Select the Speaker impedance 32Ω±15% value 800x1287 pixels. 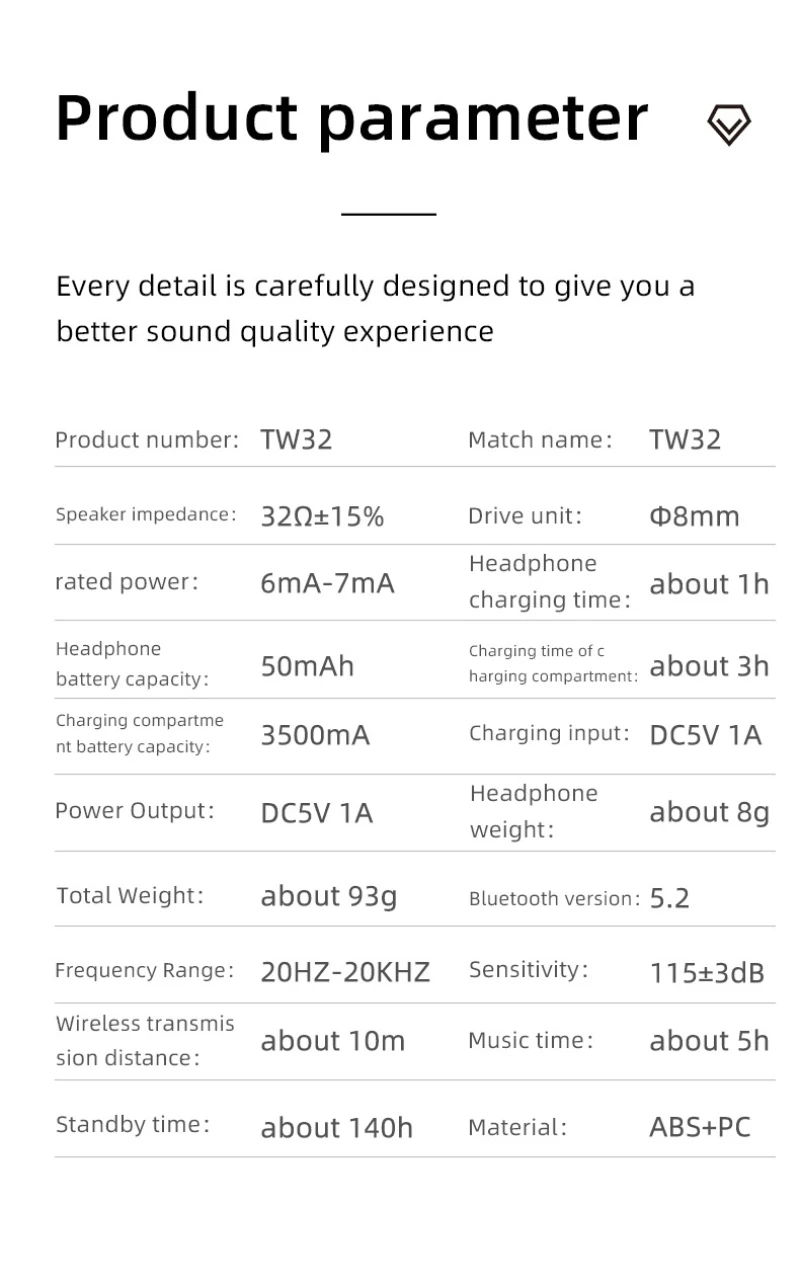tap(322, 517)
